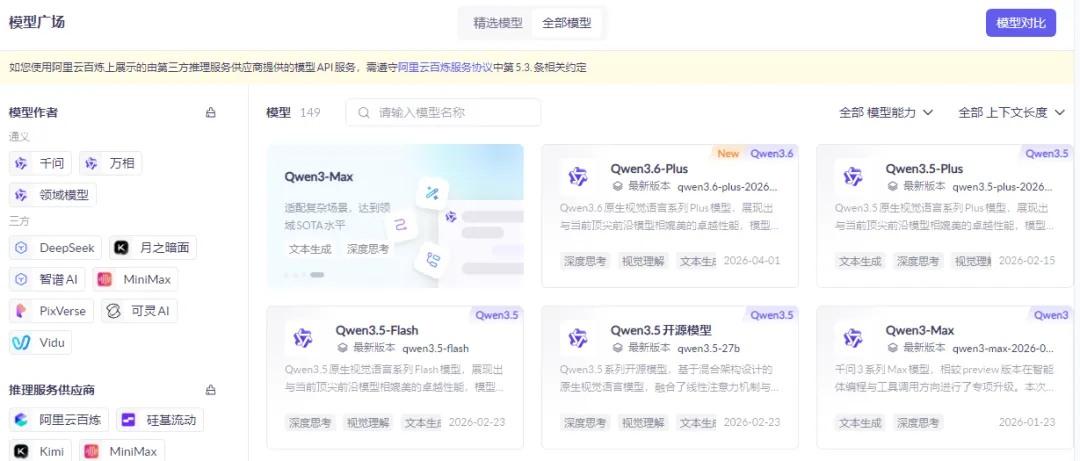The image size is (1080, 461).
Task: Click the magnifier icon in model search
Action: (x=364, y=112)
